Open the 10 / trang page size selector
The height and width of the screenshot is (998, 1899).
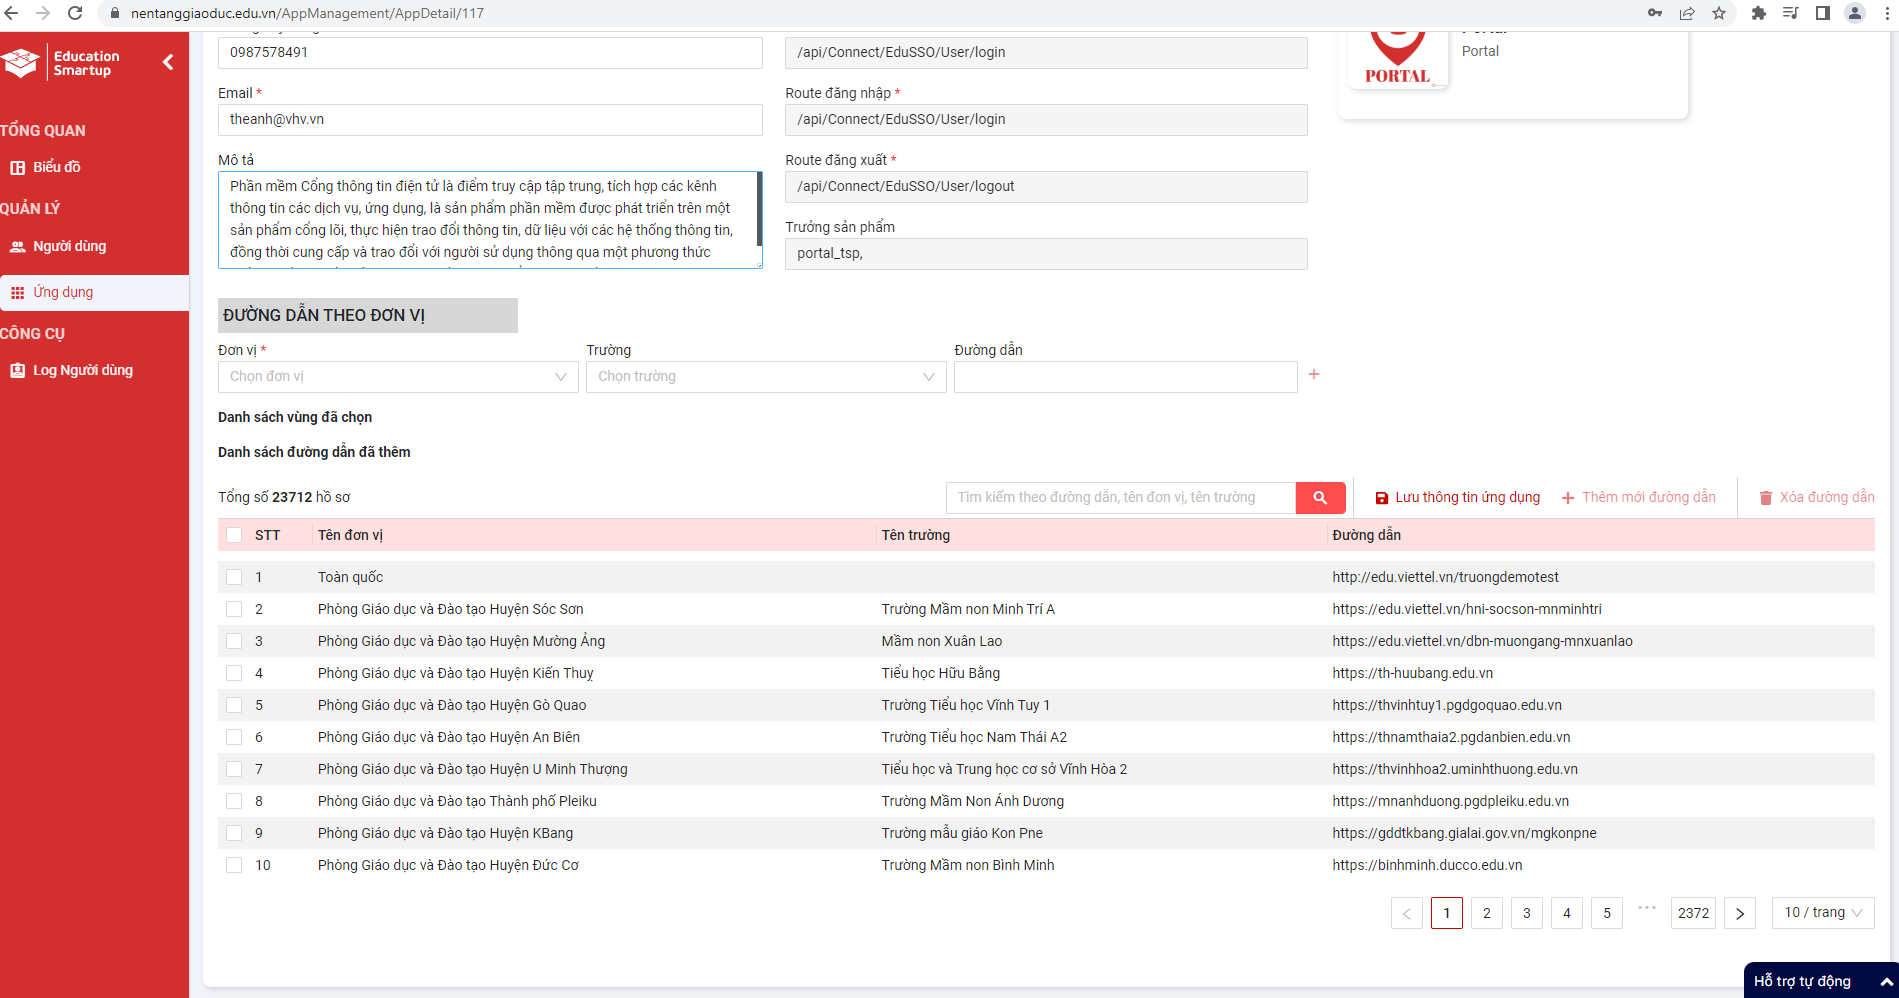point(1822,913)
